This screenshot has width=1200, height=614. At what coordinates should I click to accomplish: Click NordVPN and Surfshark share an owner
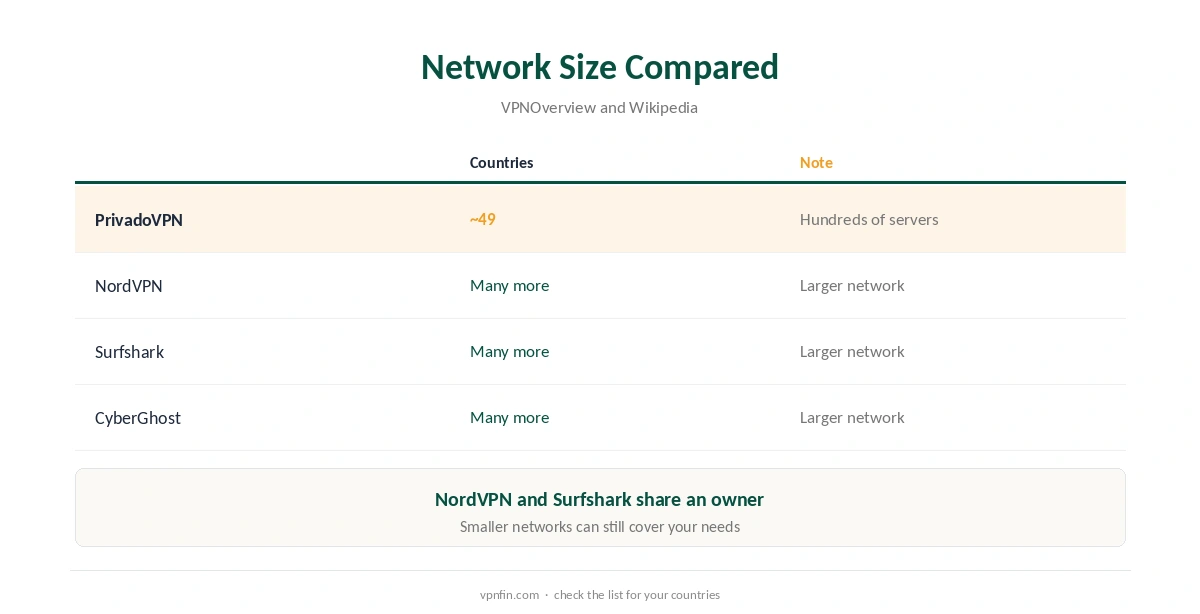coord(599,499)
